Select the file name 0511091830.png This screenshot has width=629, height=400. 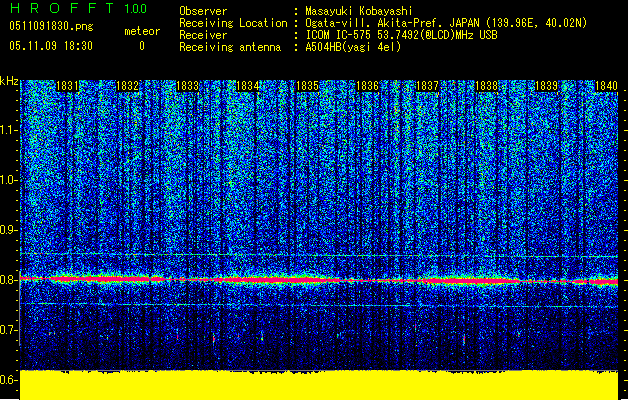click(51, 27)
